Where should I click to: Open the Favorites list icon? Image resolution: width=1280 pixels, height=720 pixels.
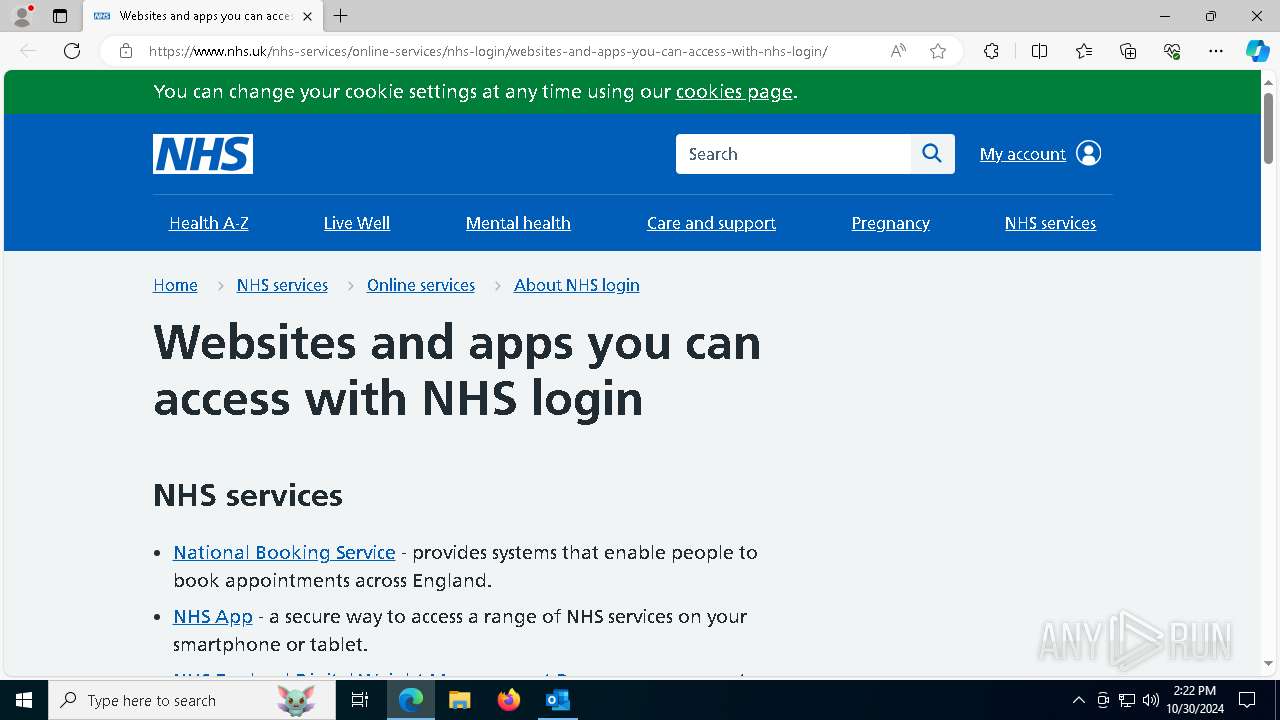(x=1084, y=51)
